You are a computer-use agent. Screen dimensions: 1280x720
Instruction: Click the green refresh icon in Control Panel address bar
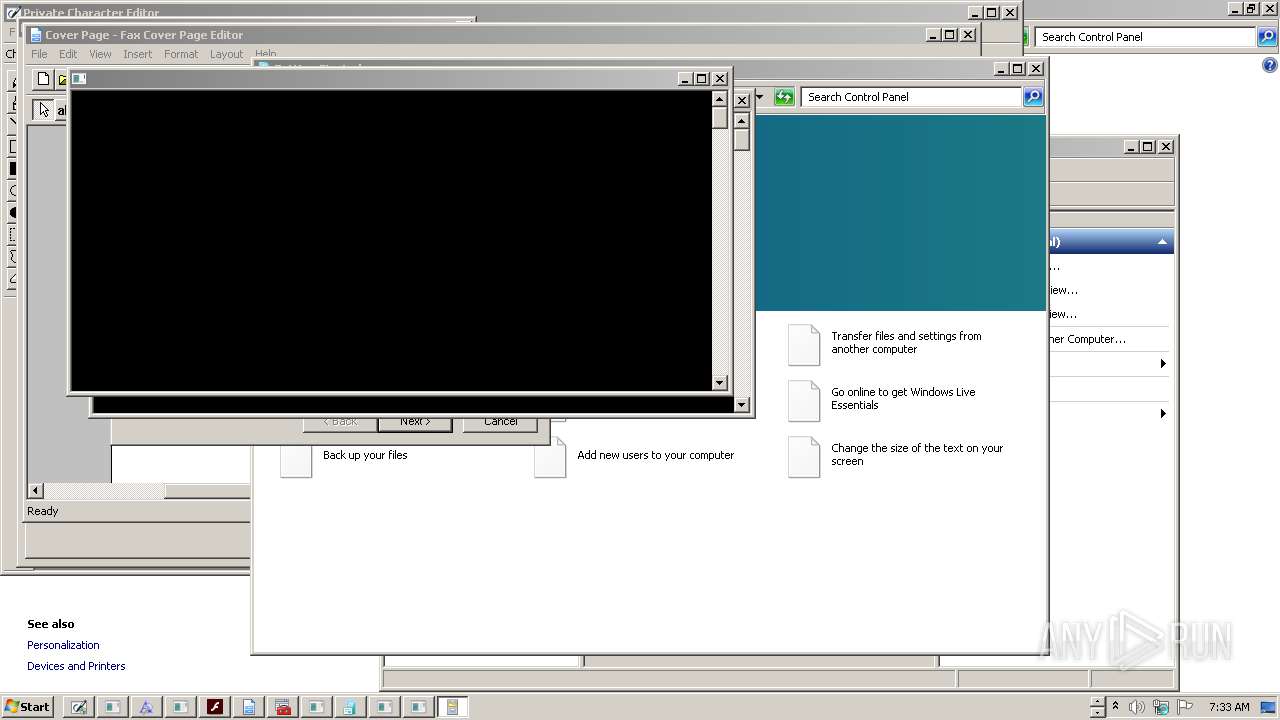pyautogui.click(x=784, y=97)
